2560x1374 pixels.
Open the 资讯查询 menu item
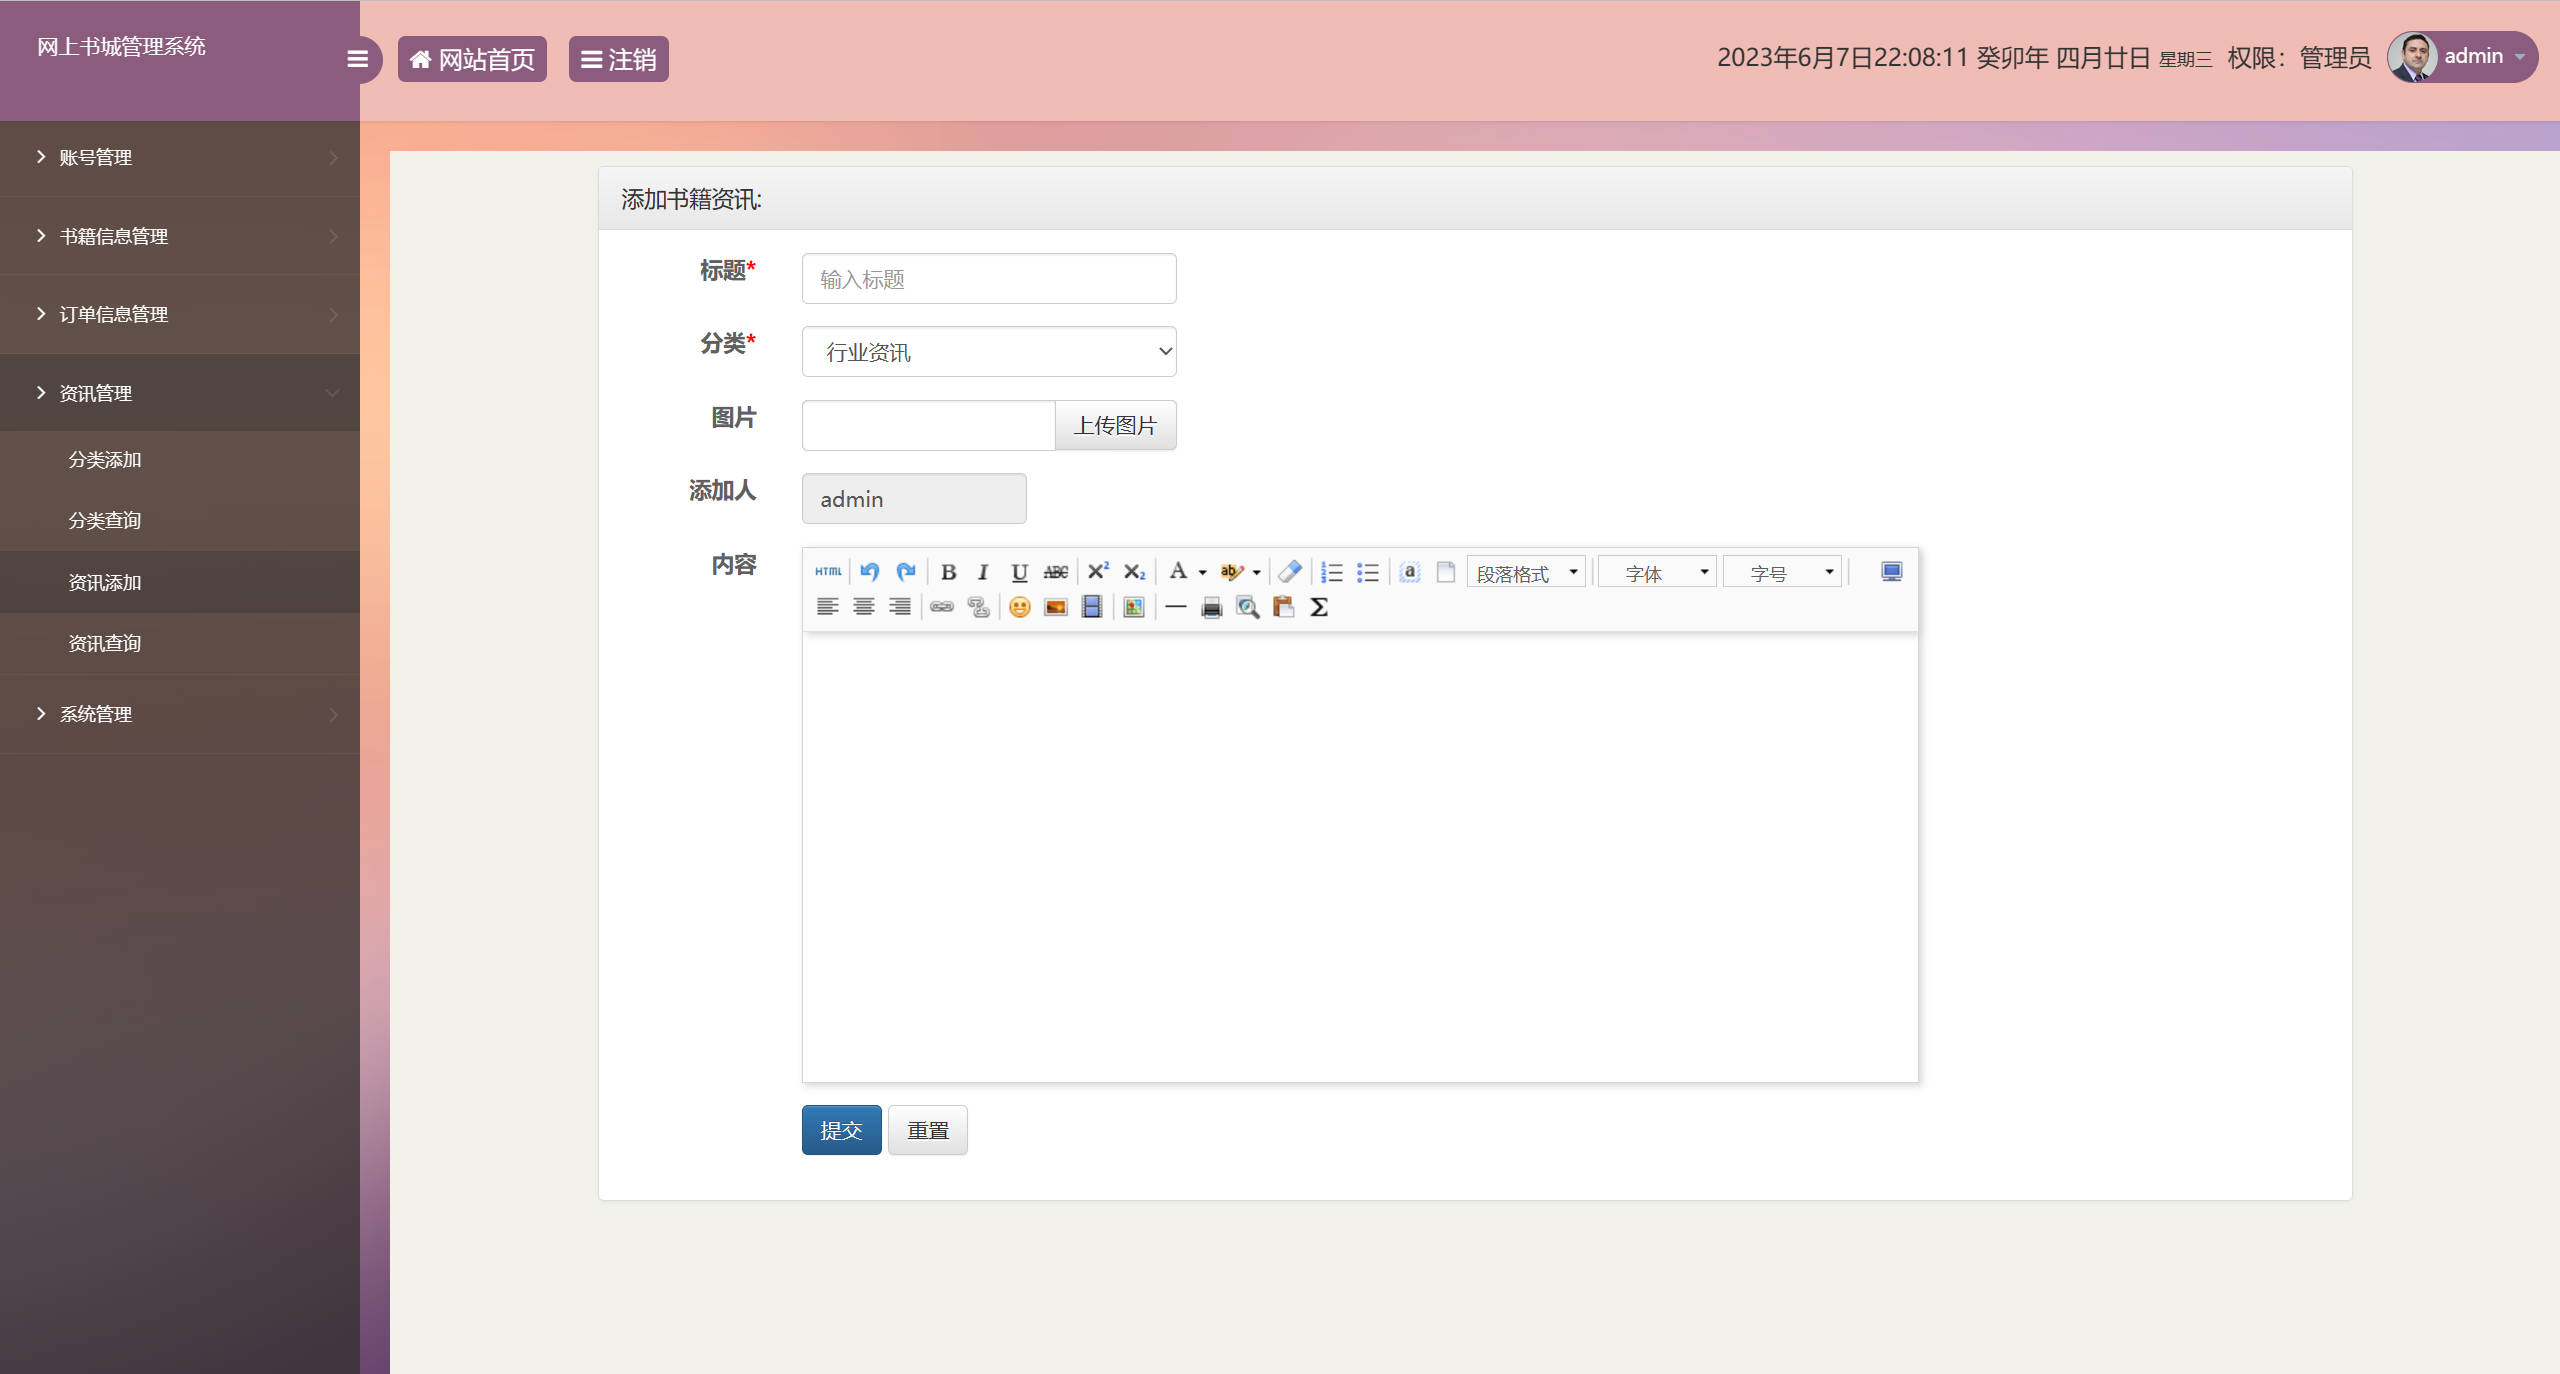tap(105, 643)
